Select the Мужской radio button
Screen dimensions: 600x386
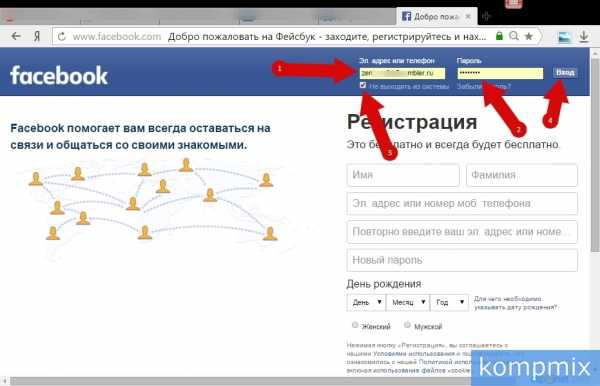407,325
